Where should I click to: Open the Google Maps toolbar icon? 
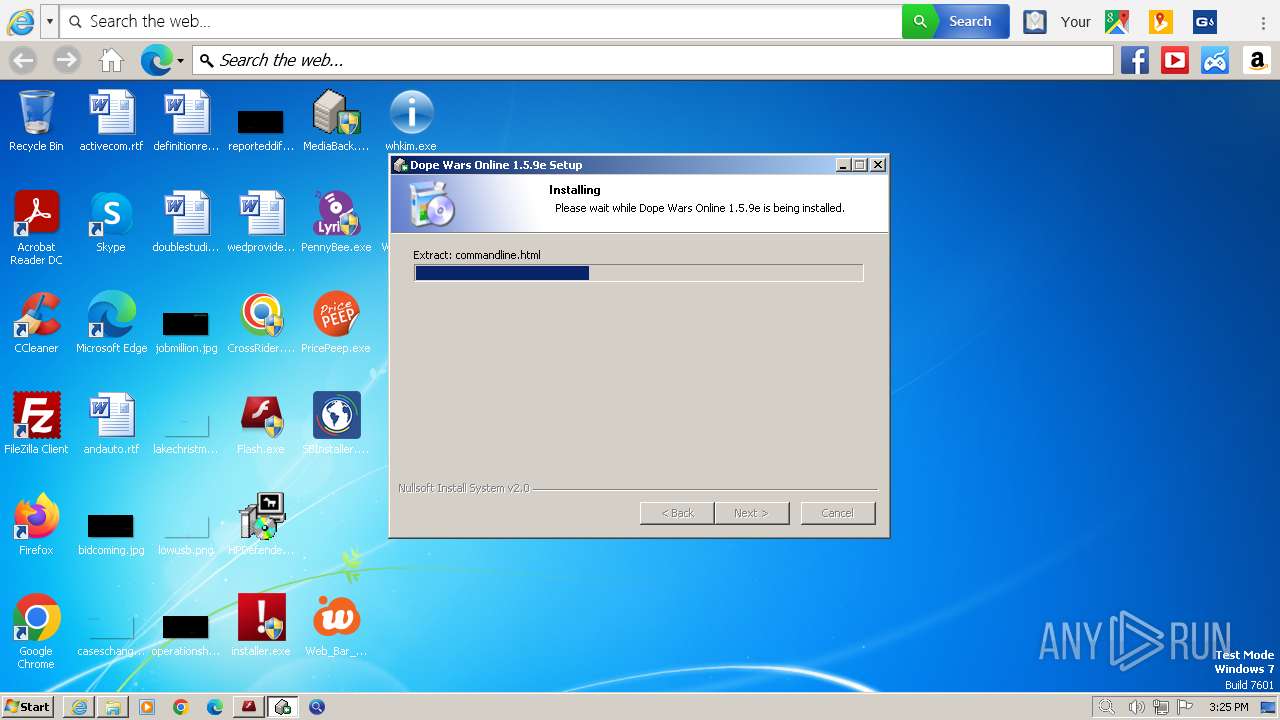(x=1117, y=21)
